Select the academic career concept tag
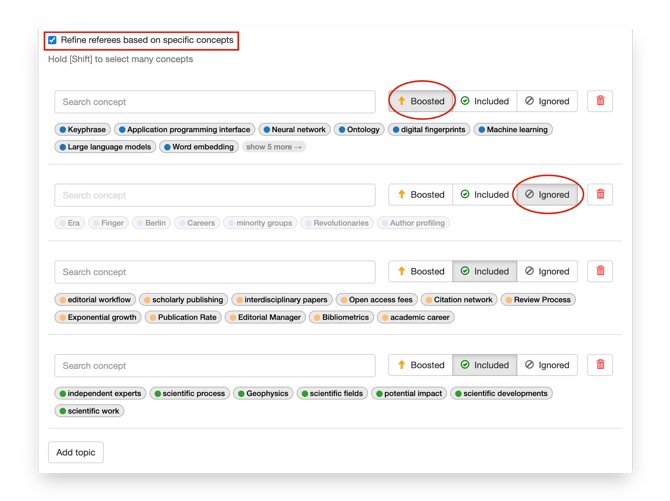670x501 pixels. pos(415,318)
